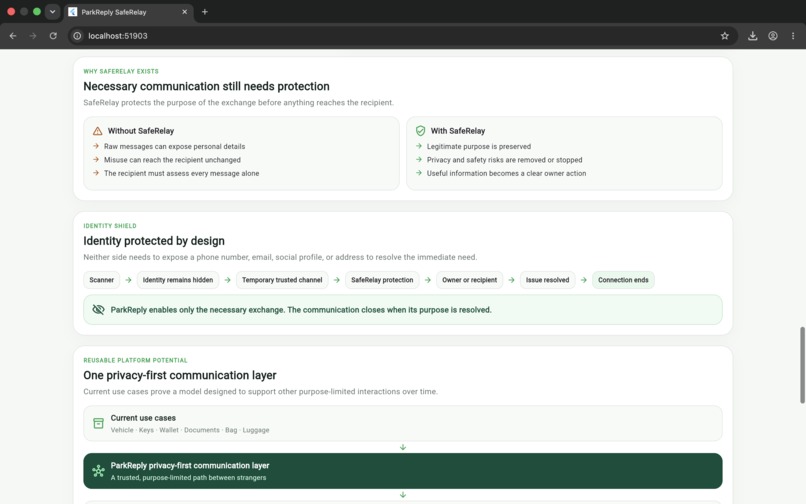Click the arrow between Temporary trusted channel and SafeRelay protection
806x504 pixels.
point(337,280)
